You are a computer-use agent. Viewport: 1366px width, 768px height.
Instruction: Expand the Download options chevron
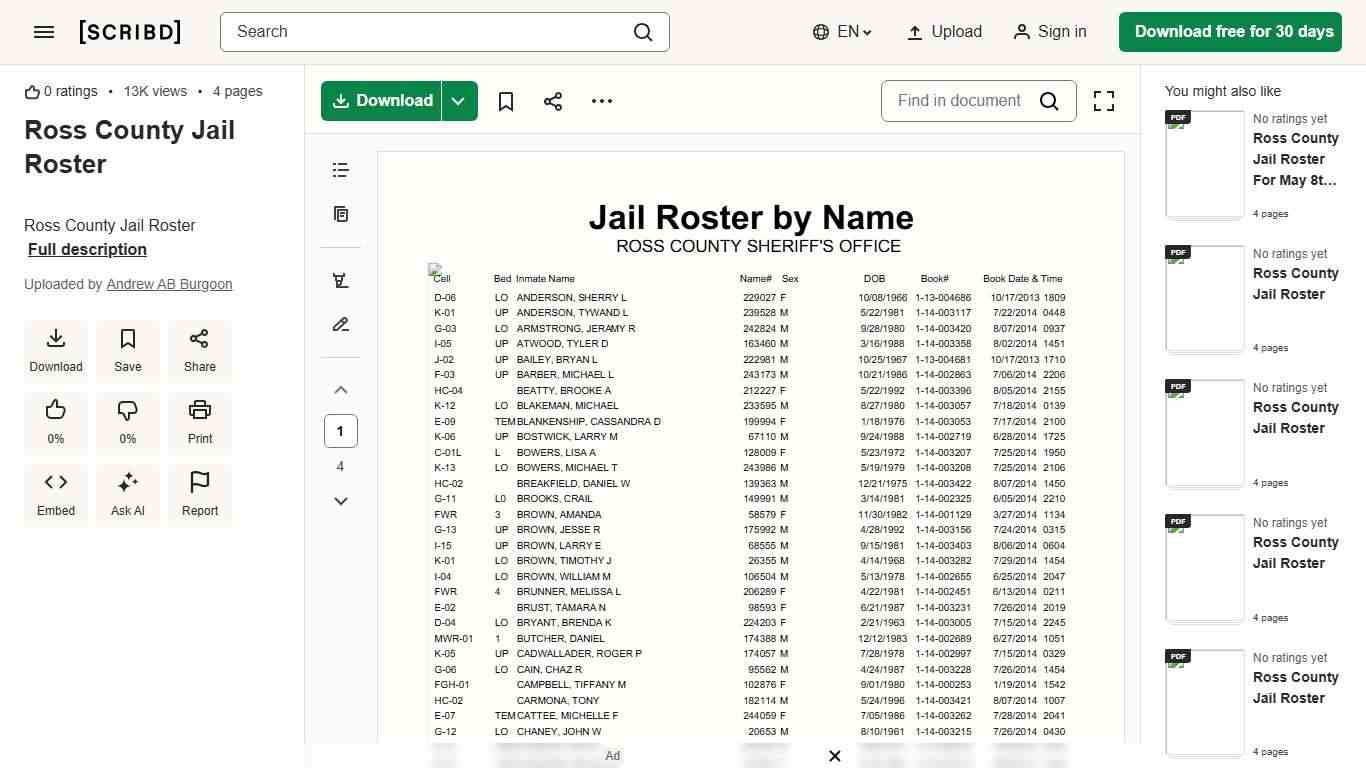(x=458, y=101)
